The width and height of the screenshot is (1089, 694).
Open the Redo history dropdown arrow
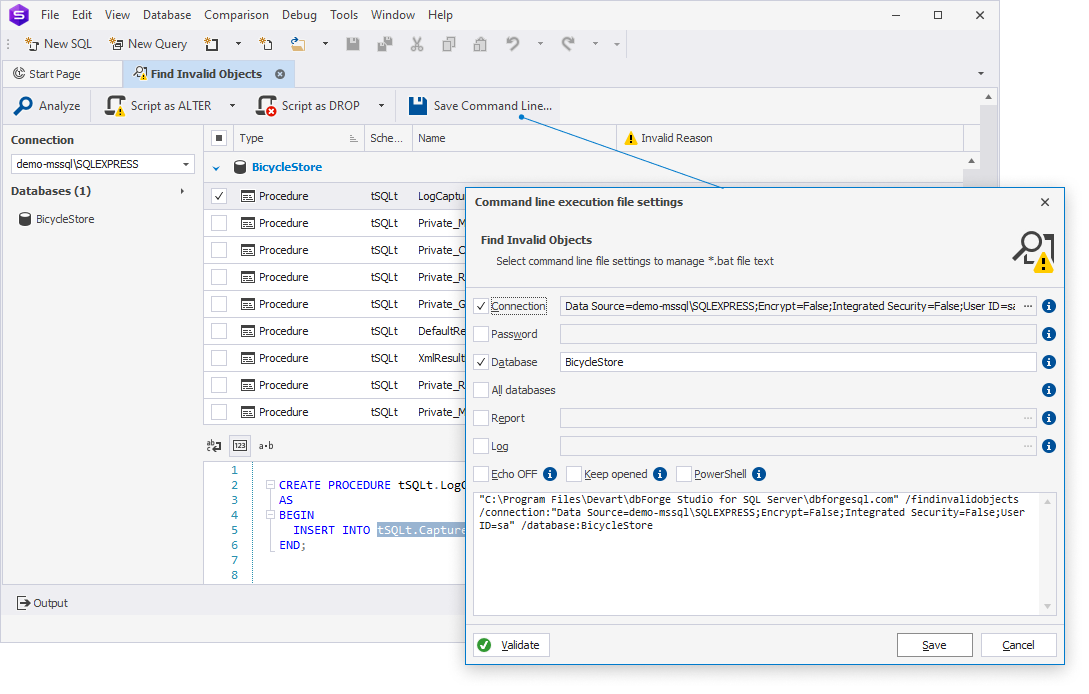pyautogui.click(x=595, y=44)
